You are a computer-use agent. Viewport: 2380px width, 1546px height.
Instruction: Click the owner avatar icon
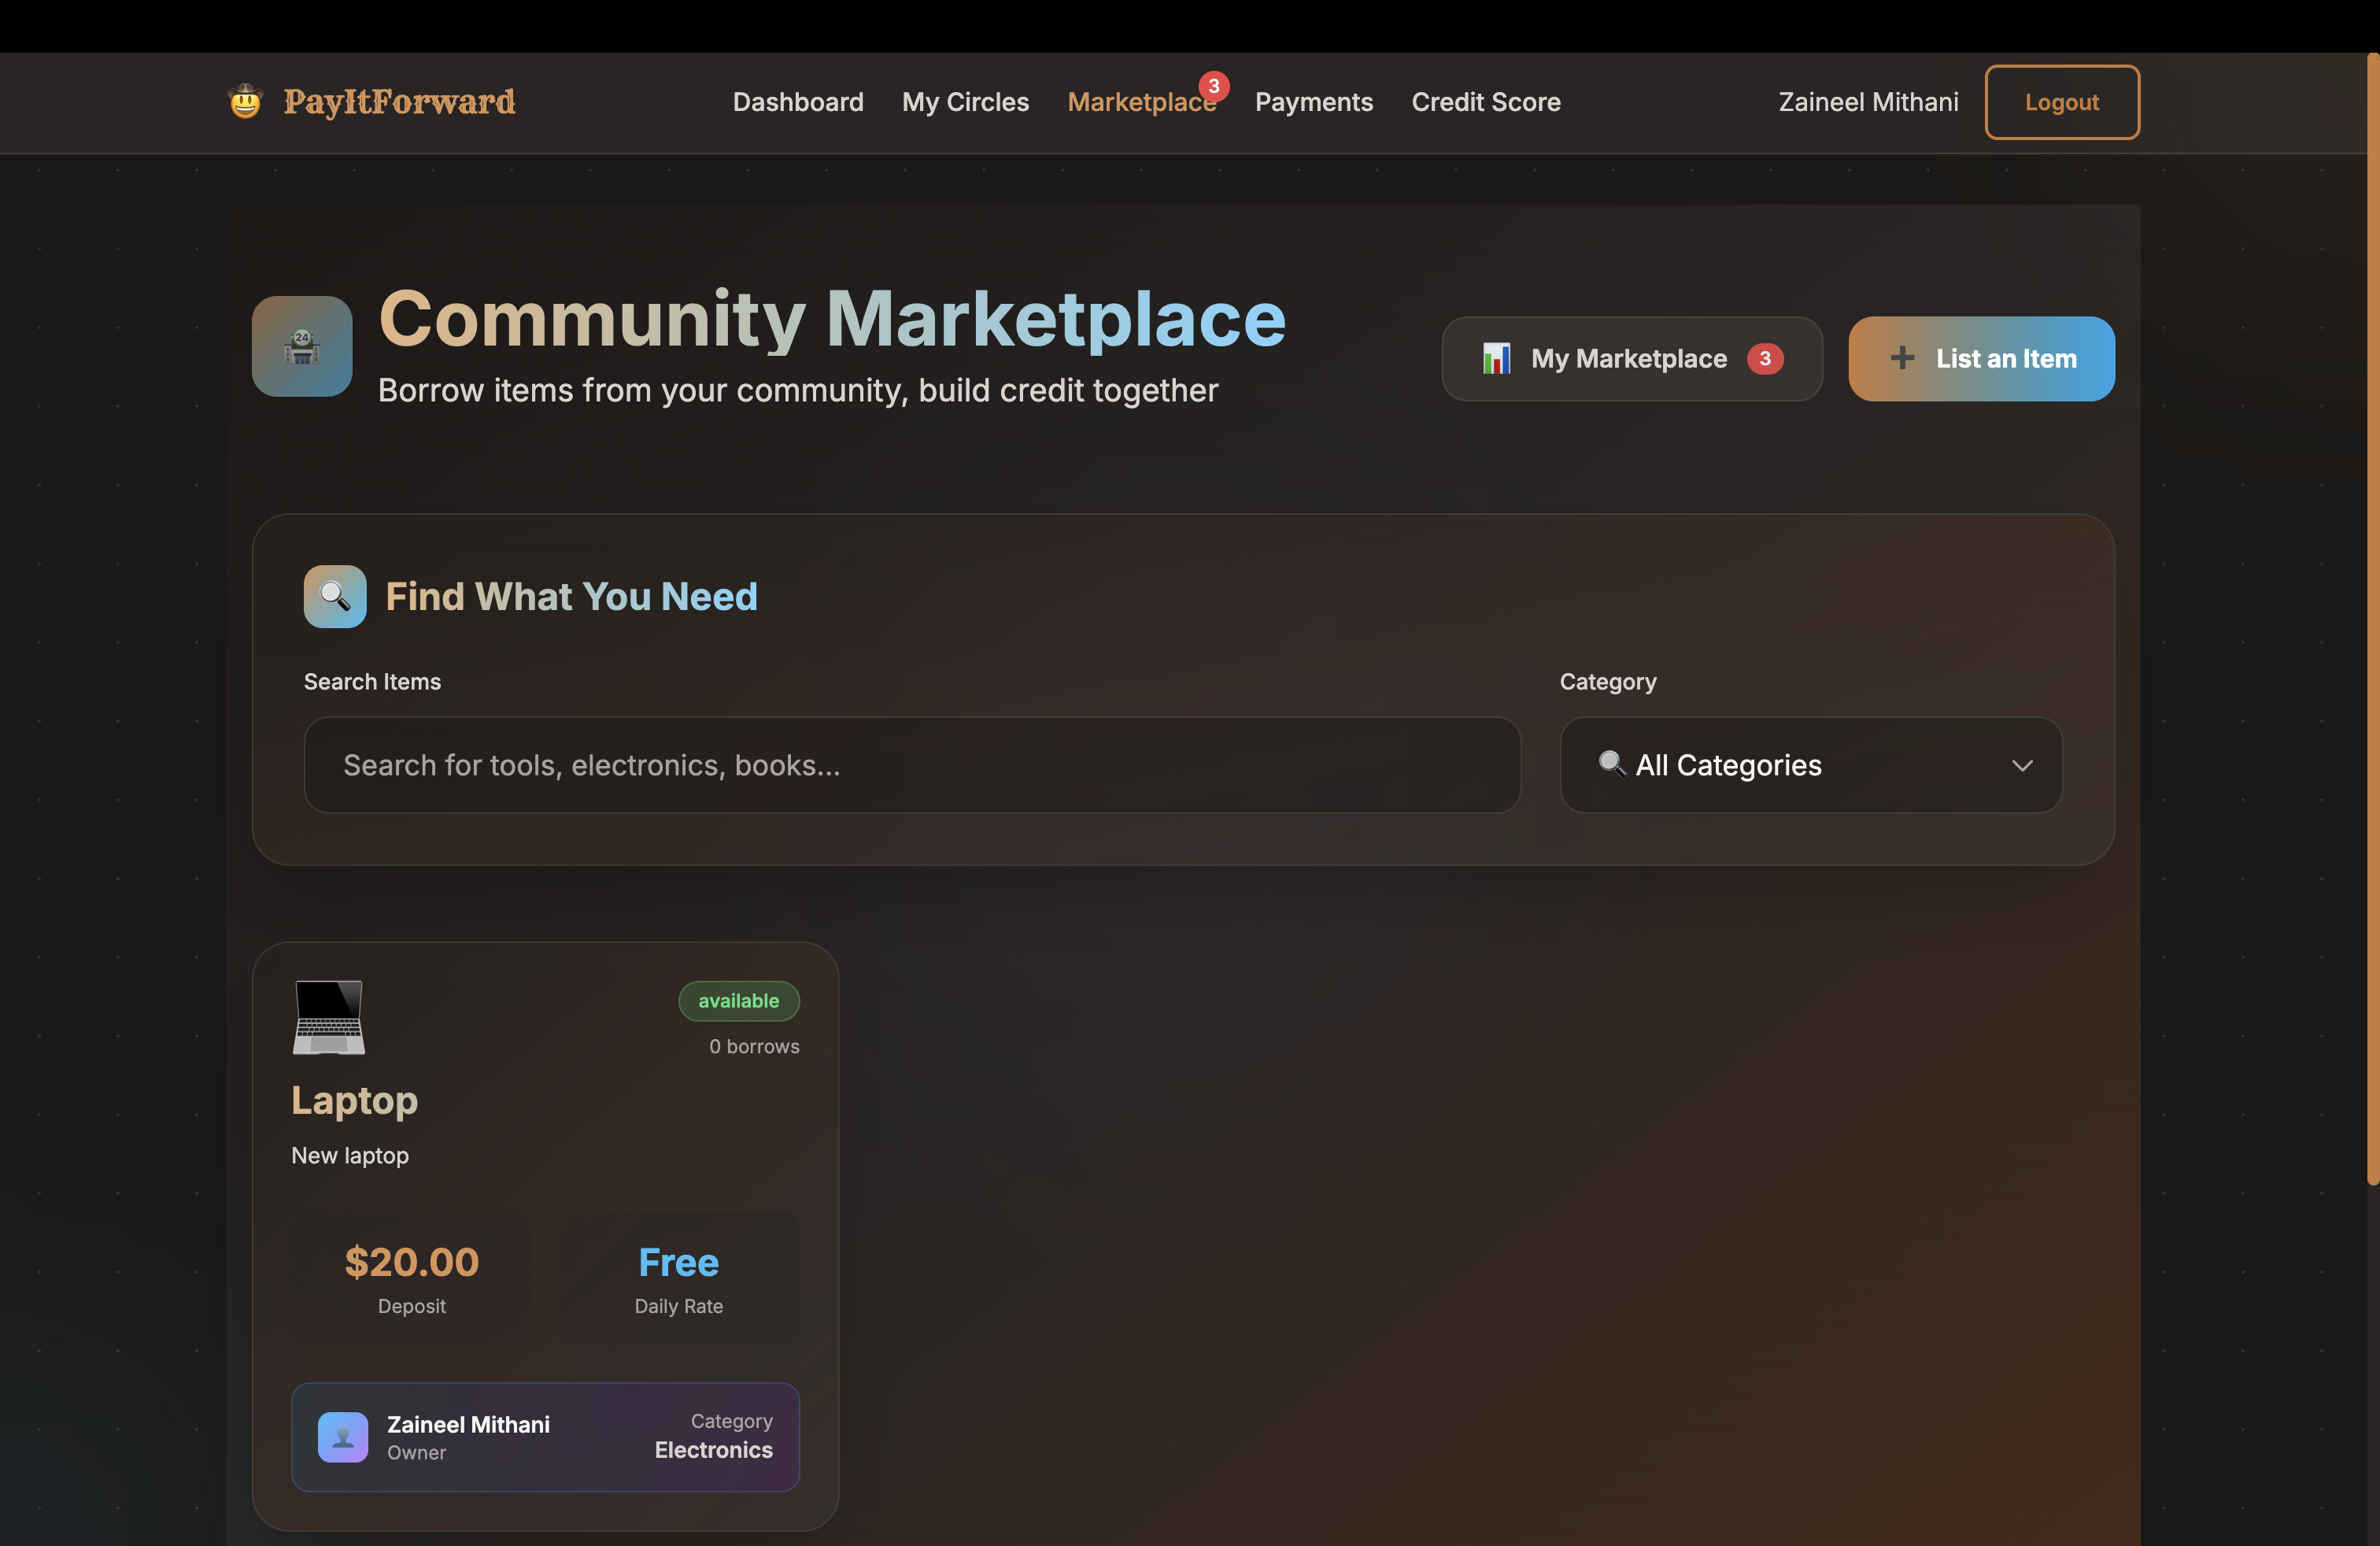(343, 1437)
